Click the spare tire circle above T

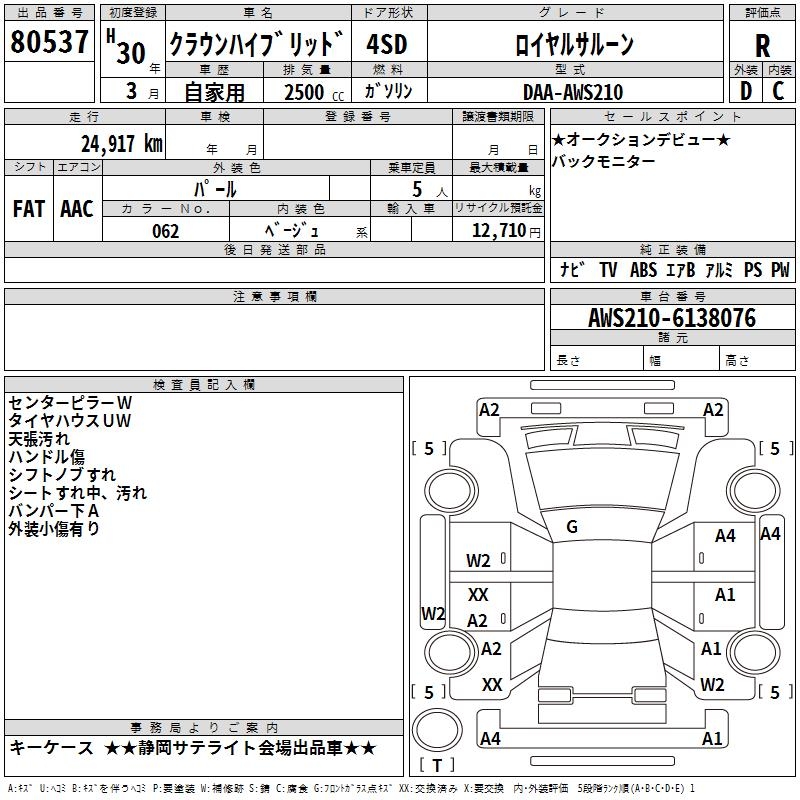(437, 730)
